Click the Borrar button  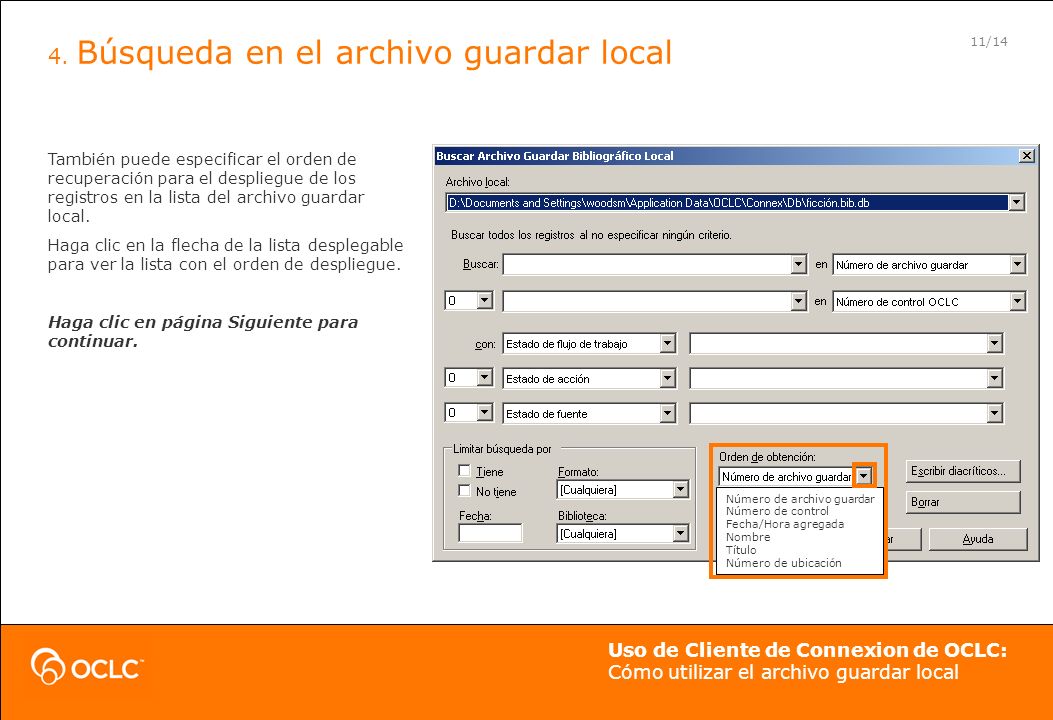pos(962,502)
